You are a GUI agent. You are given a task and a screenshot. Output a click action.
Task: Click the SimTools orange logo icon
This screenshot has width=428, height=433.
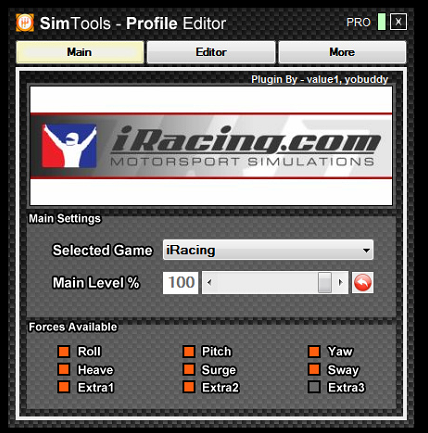point(25,23)
